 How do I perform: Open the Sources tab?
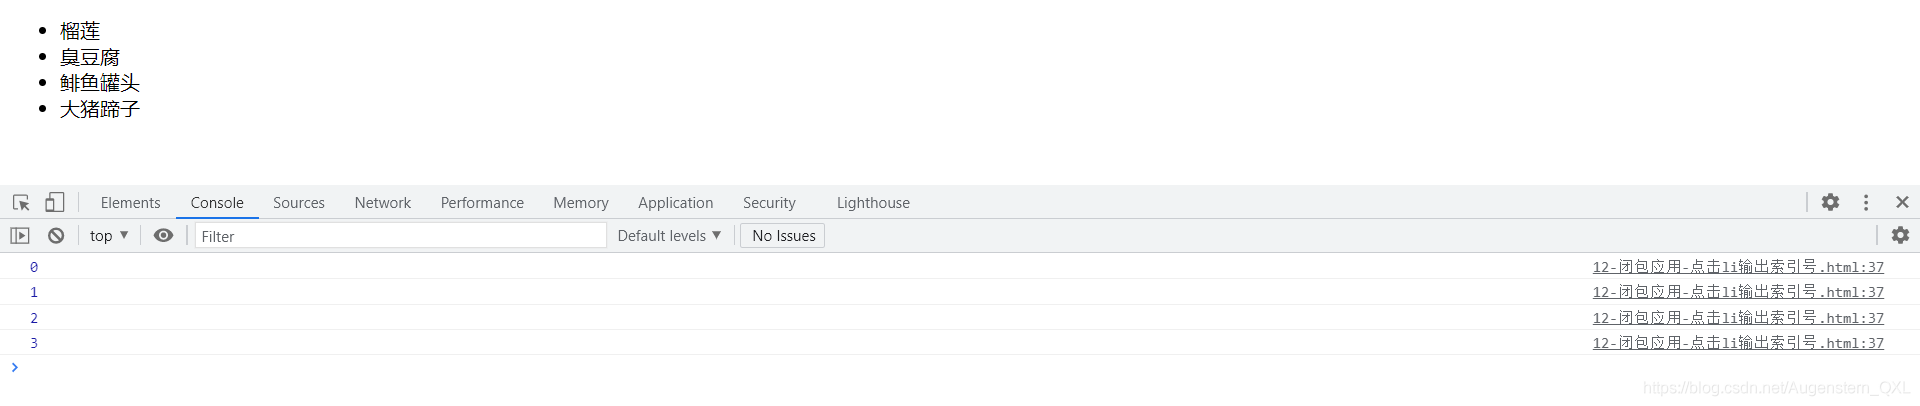pyautogui.click(x=299, y=203)
